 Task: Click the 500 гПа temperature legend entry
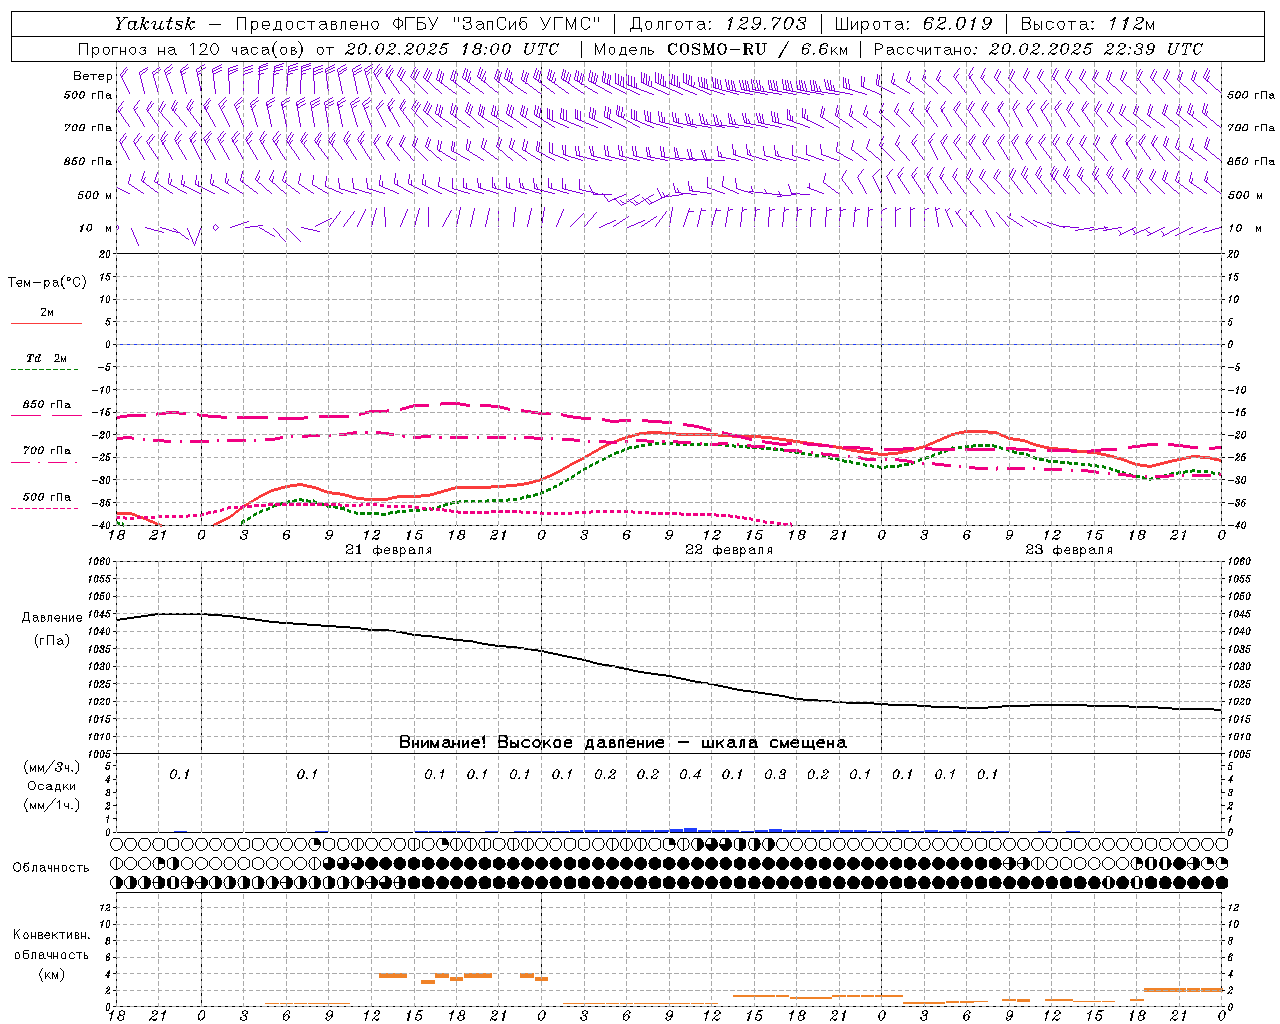[x=47, y=497]
